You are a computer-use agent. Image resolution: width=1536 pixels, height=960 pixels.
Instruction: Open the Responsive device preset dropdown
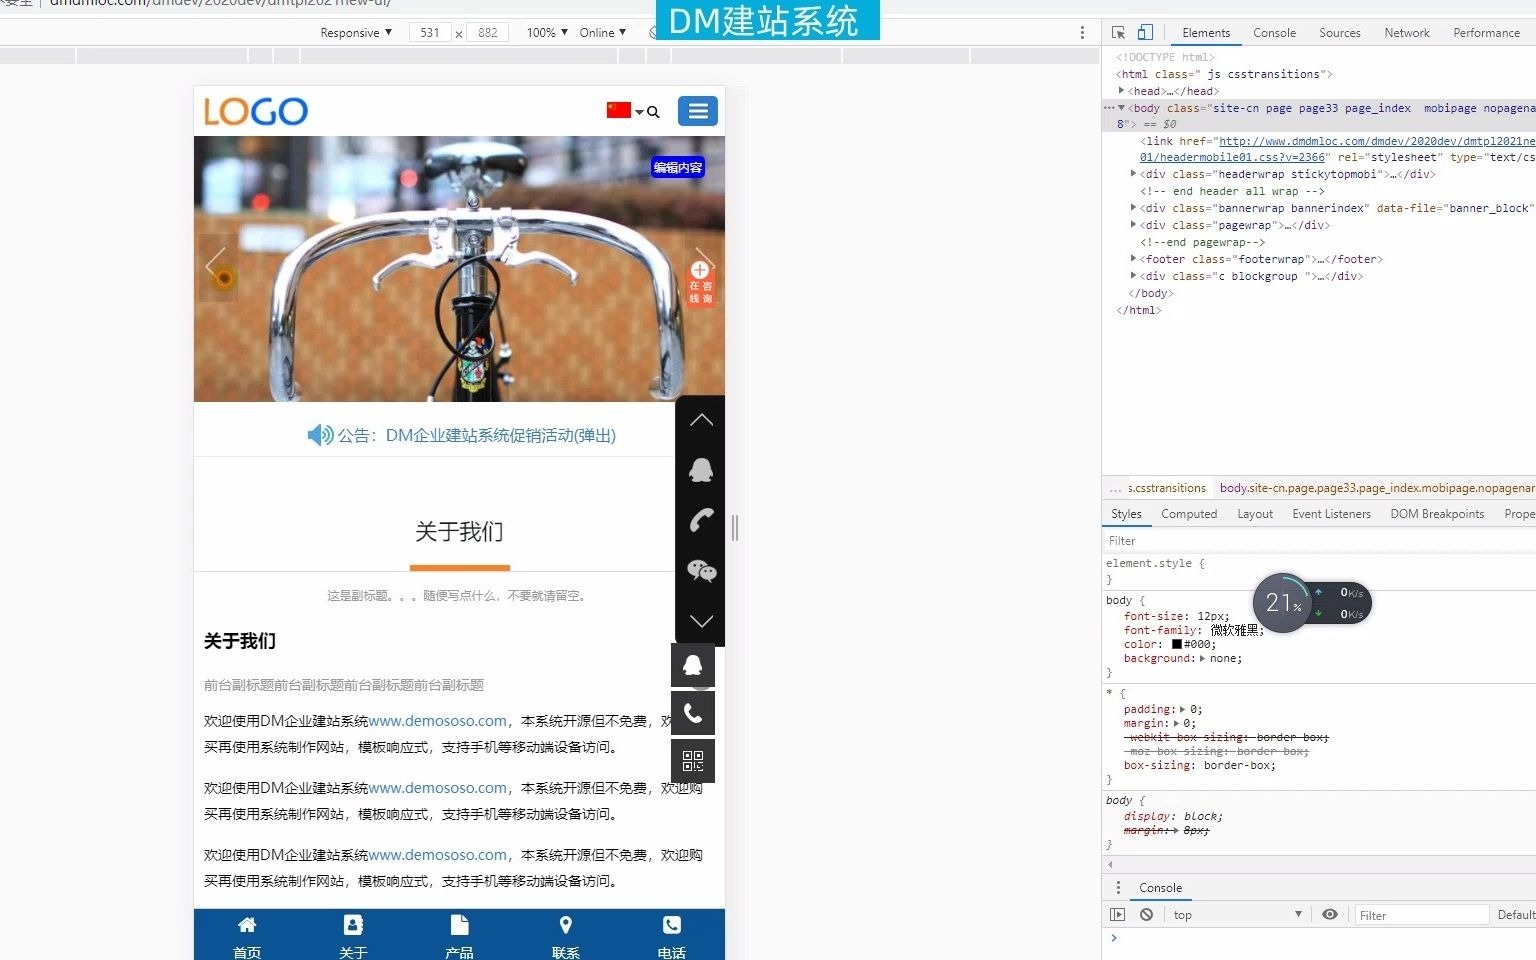pos(355,32)
